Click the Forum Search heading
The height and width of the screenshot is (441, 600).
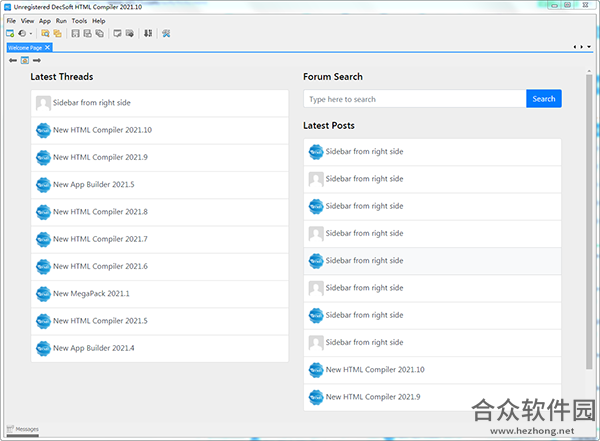coord(333,77)
